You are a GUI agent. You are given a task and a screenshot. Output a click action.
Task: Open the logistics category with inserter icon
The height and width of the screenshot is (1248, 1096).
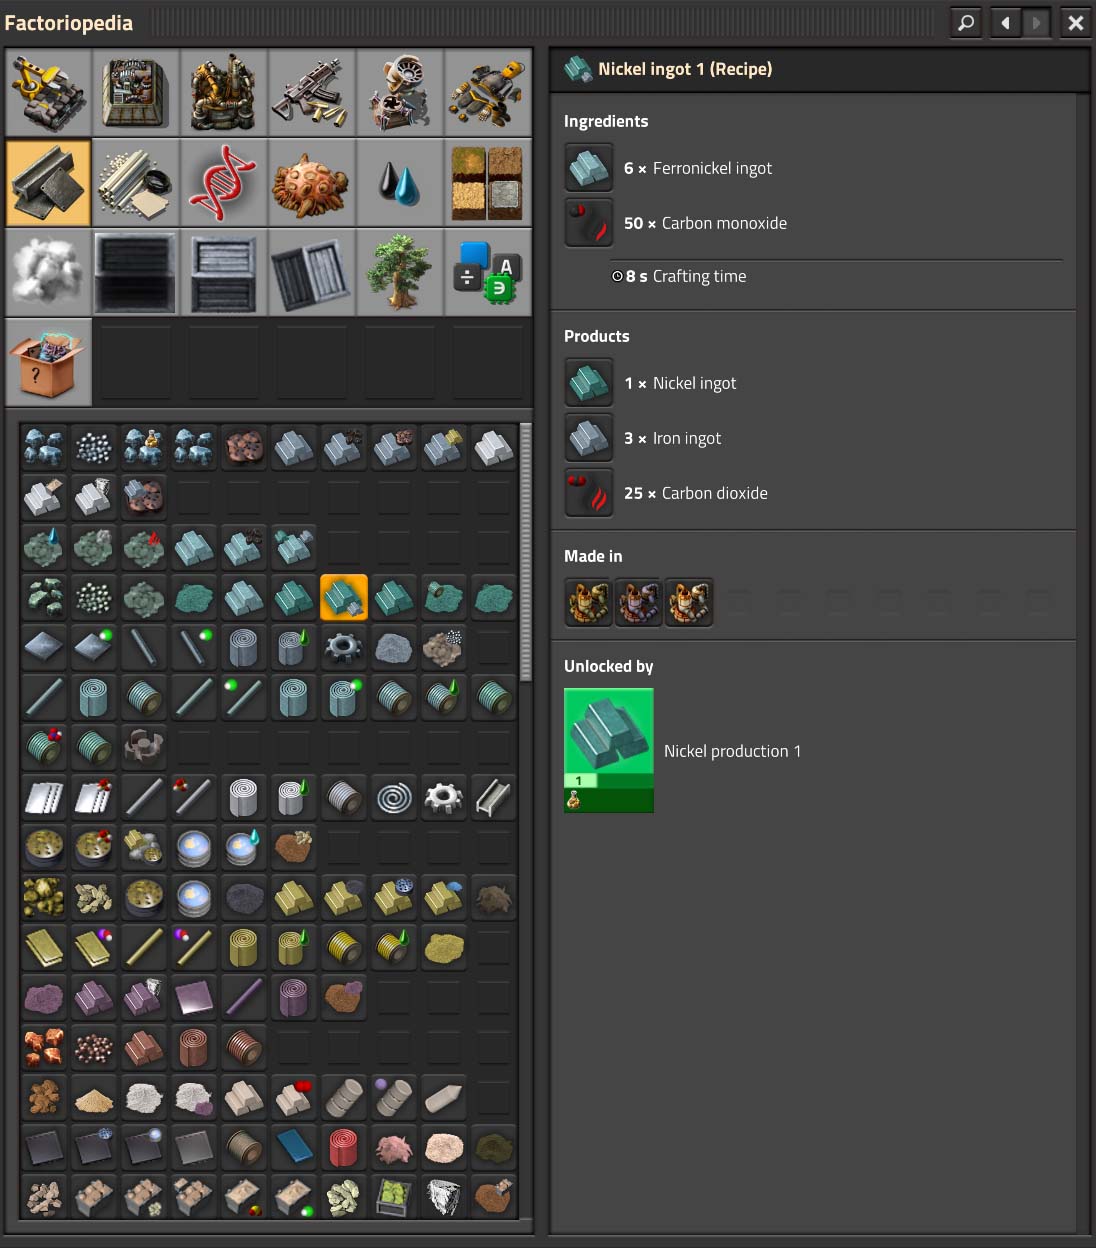tap(49, 93)
